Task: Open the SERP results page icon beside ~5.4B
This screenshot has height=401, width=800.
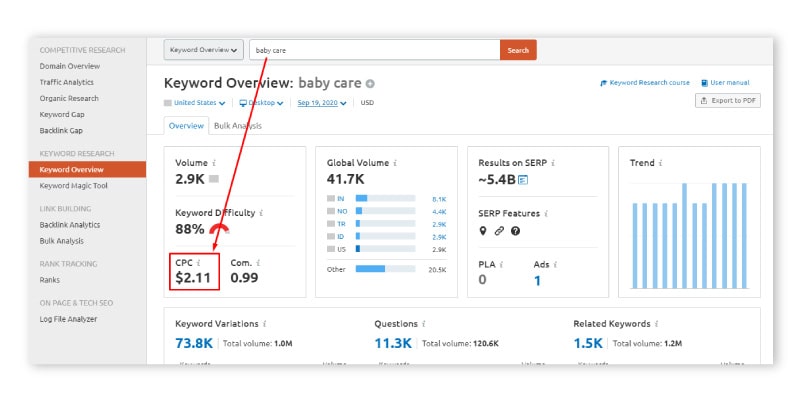Action: [523, 180]
